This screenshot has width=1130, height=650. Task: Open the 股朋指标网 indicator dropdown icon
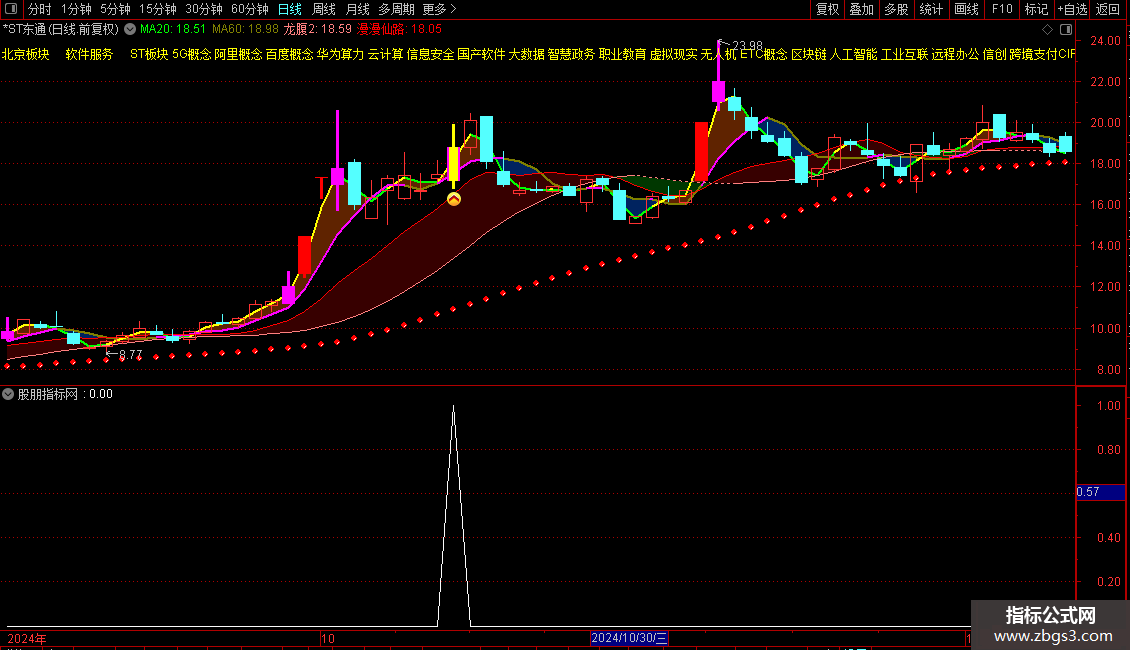[x=8, y=394]
